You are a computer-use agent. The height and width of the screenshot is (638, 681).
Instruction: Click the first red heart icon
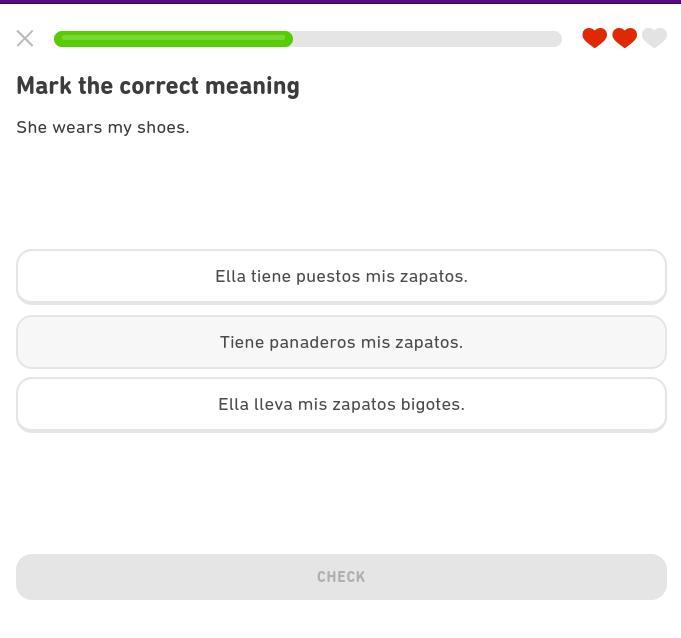pos(594,38)
